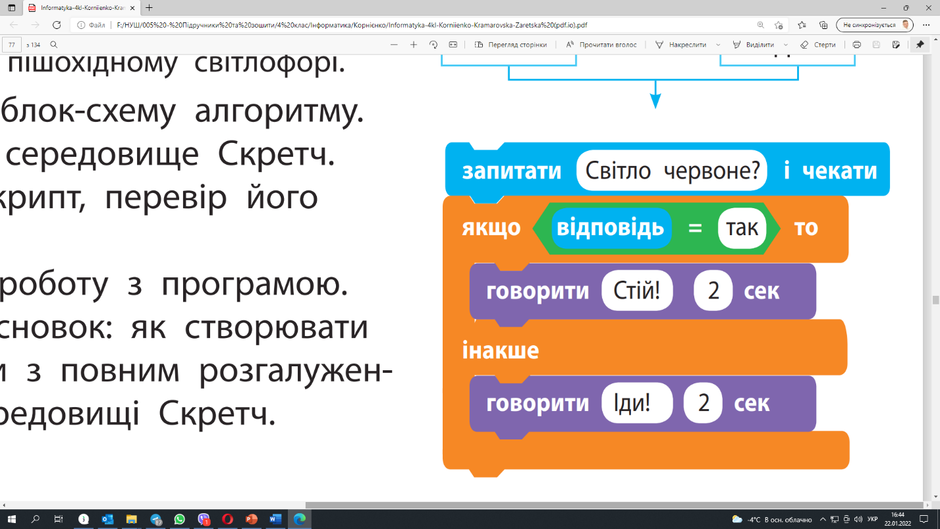Add this page to favorites
The width and height of the screenshot is (940, 529).
(x=779, y=25)
